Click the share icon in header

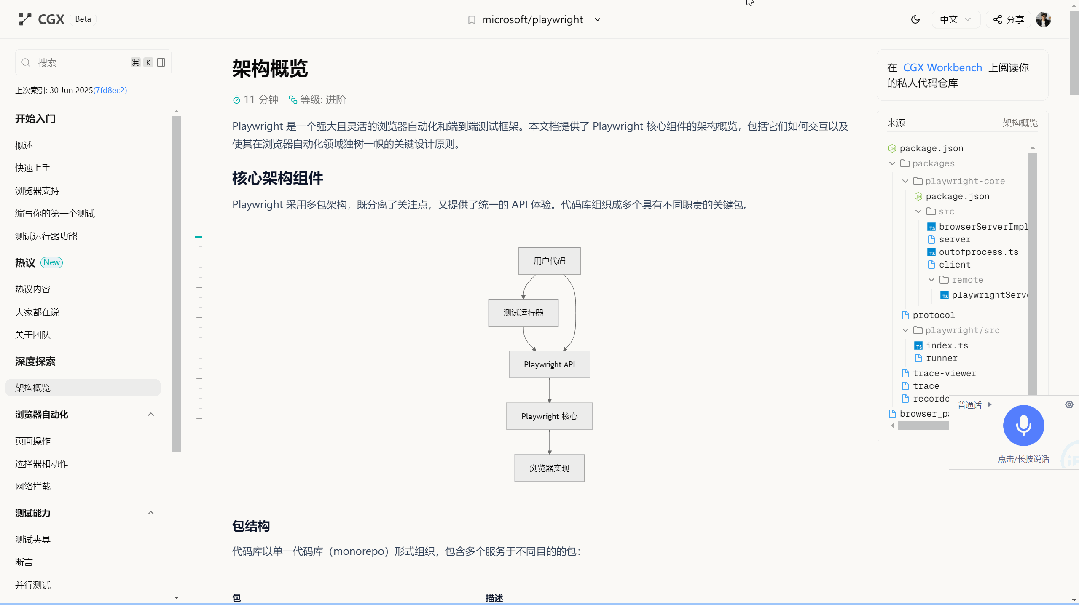click(997, 19)
